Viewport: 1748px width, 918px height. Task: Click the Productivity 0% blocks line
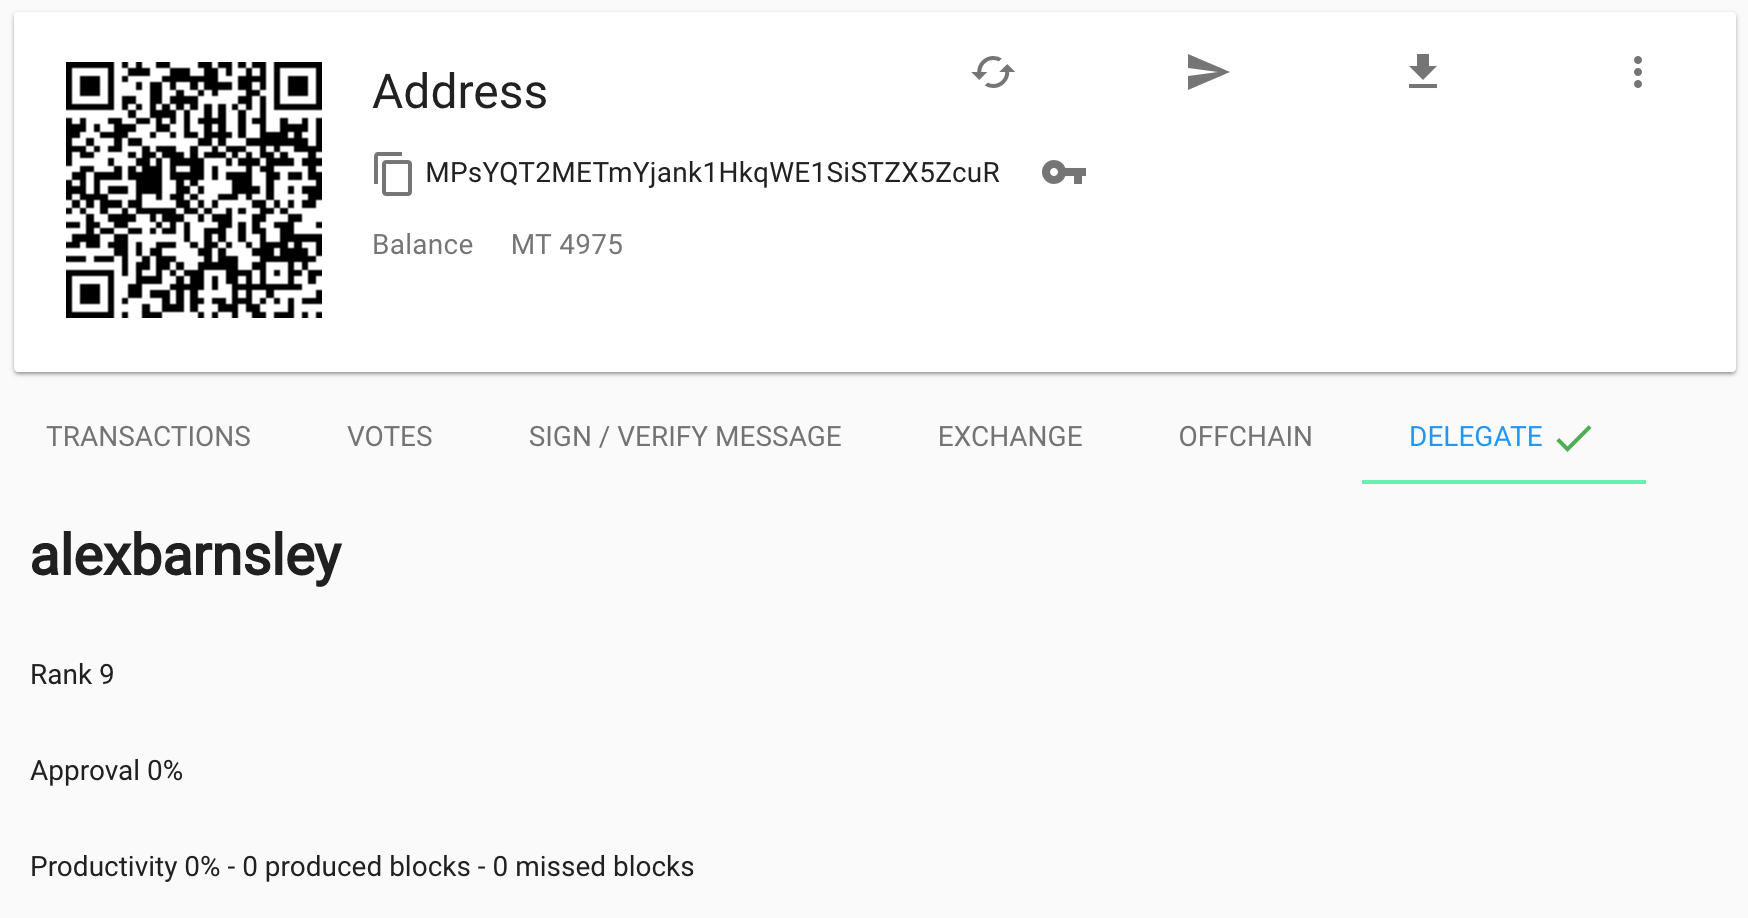(x=362, y=867)
